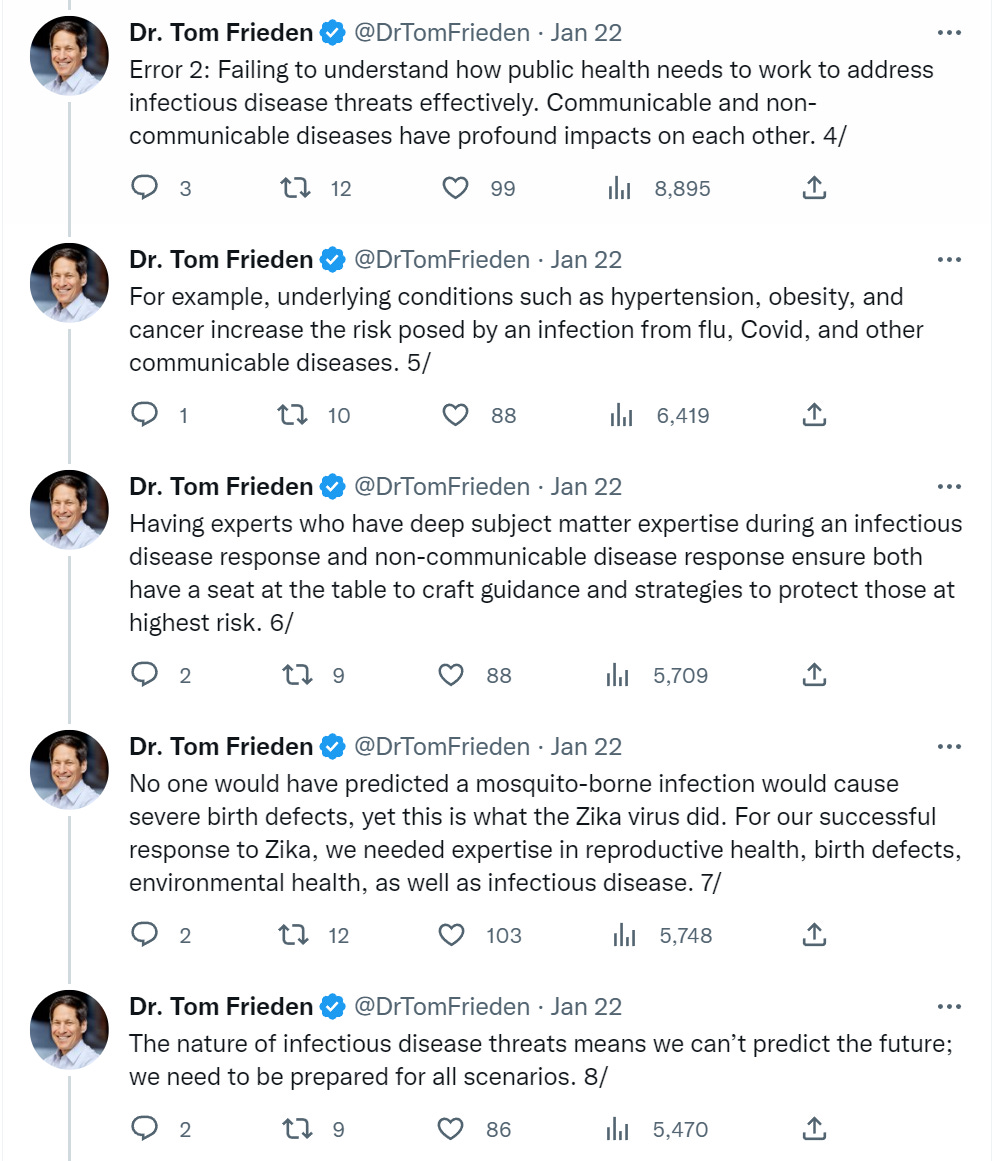Open the profile picture beside tweet 4/
This screenshot has width=997, height=1161.
pos(69,56)
